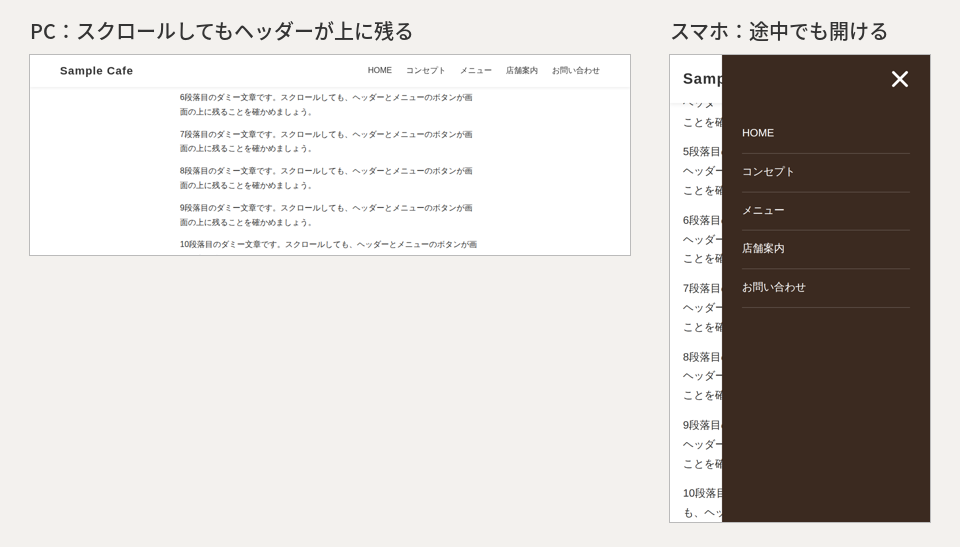The width and height of the screenshot is (960, 547).
Task: Open お問い合わせ in the PC header navigation
Action: click(576, 70)
